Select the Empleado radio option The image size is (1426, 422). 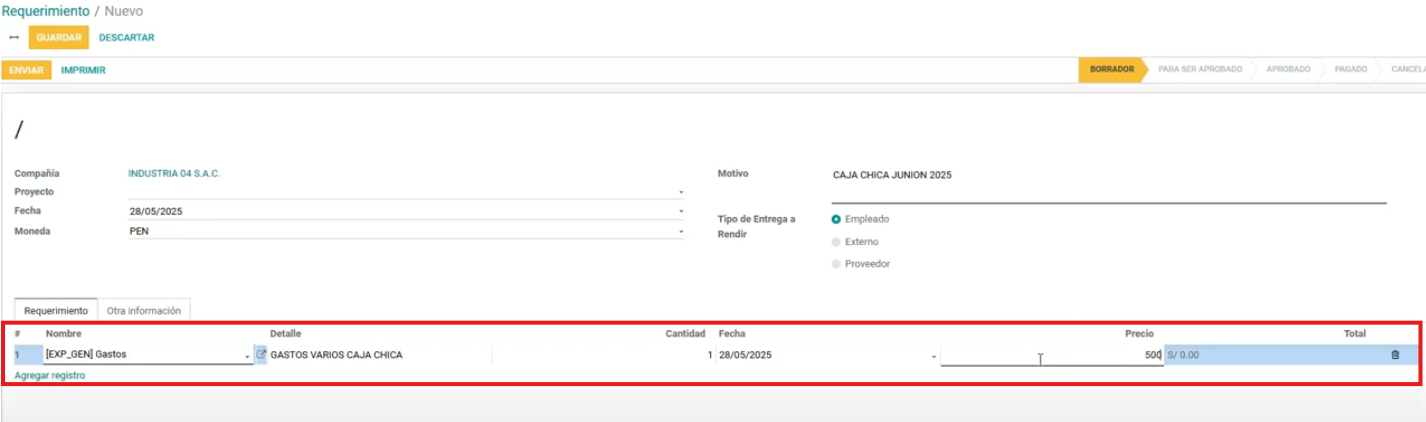(836, 219)
